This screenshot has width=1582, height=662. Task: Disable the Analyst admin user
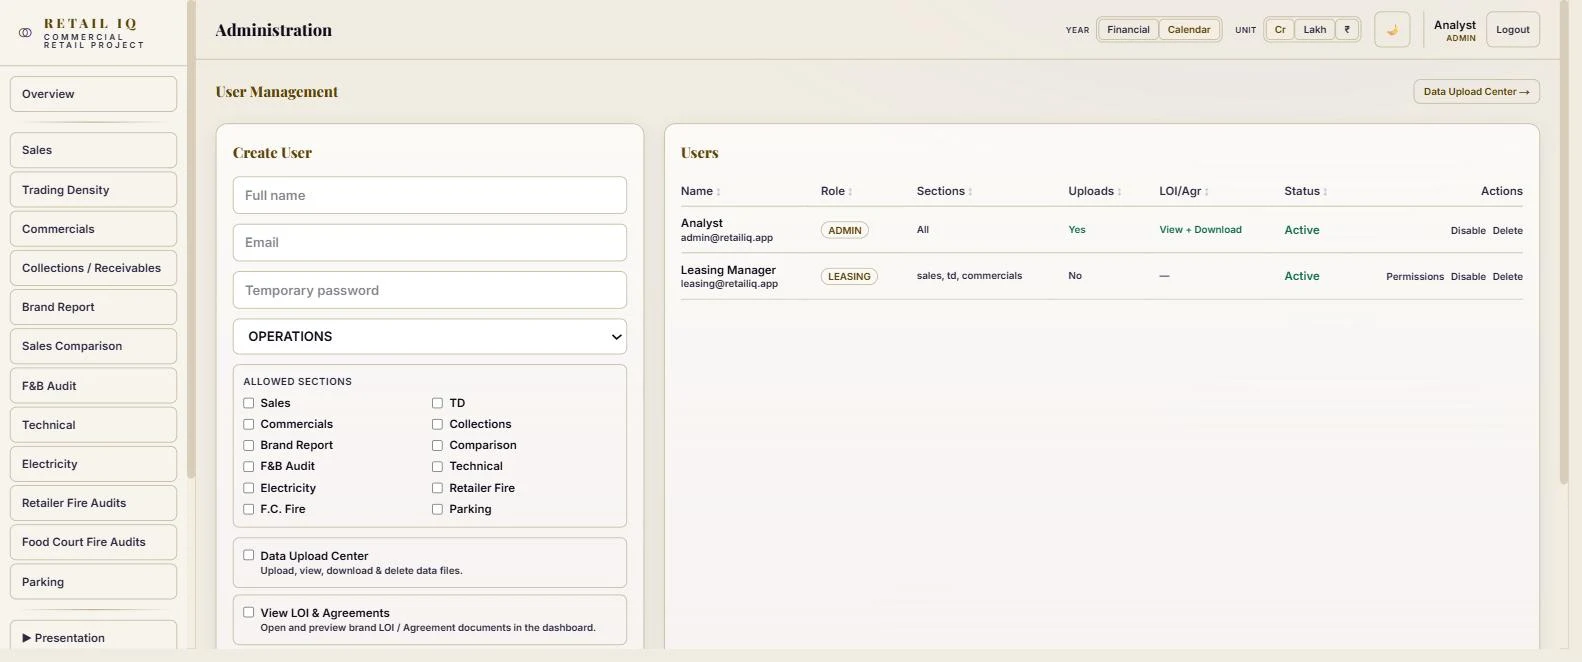point(1468,231)
